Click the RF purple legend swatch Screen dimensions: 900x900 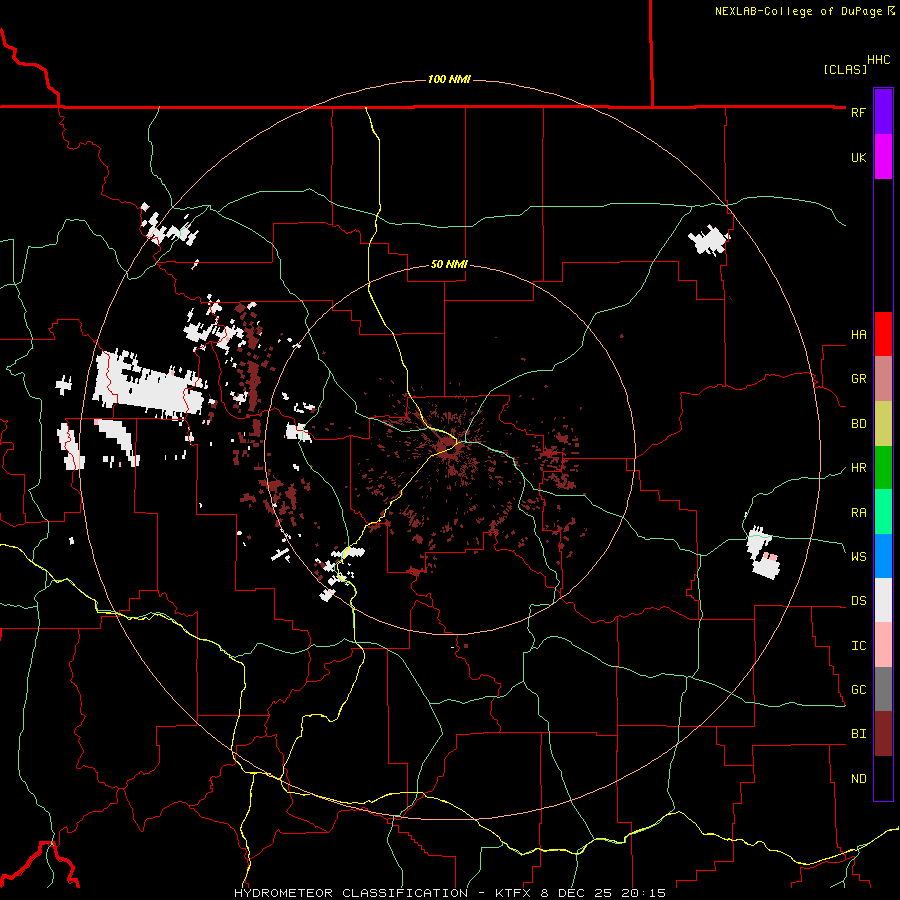coord(883,112)
